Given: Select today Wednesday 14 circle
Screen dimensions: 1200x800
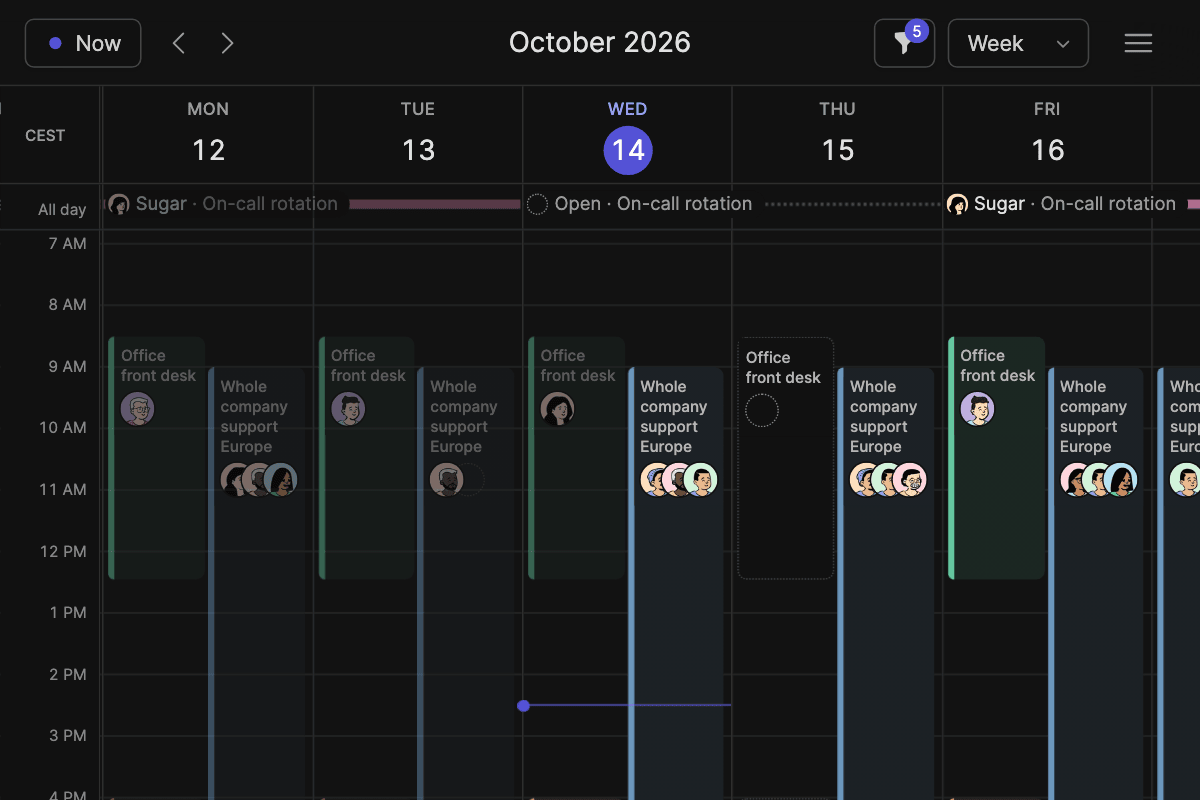Looking at the screenshot, I should click(x=628, y=150).
